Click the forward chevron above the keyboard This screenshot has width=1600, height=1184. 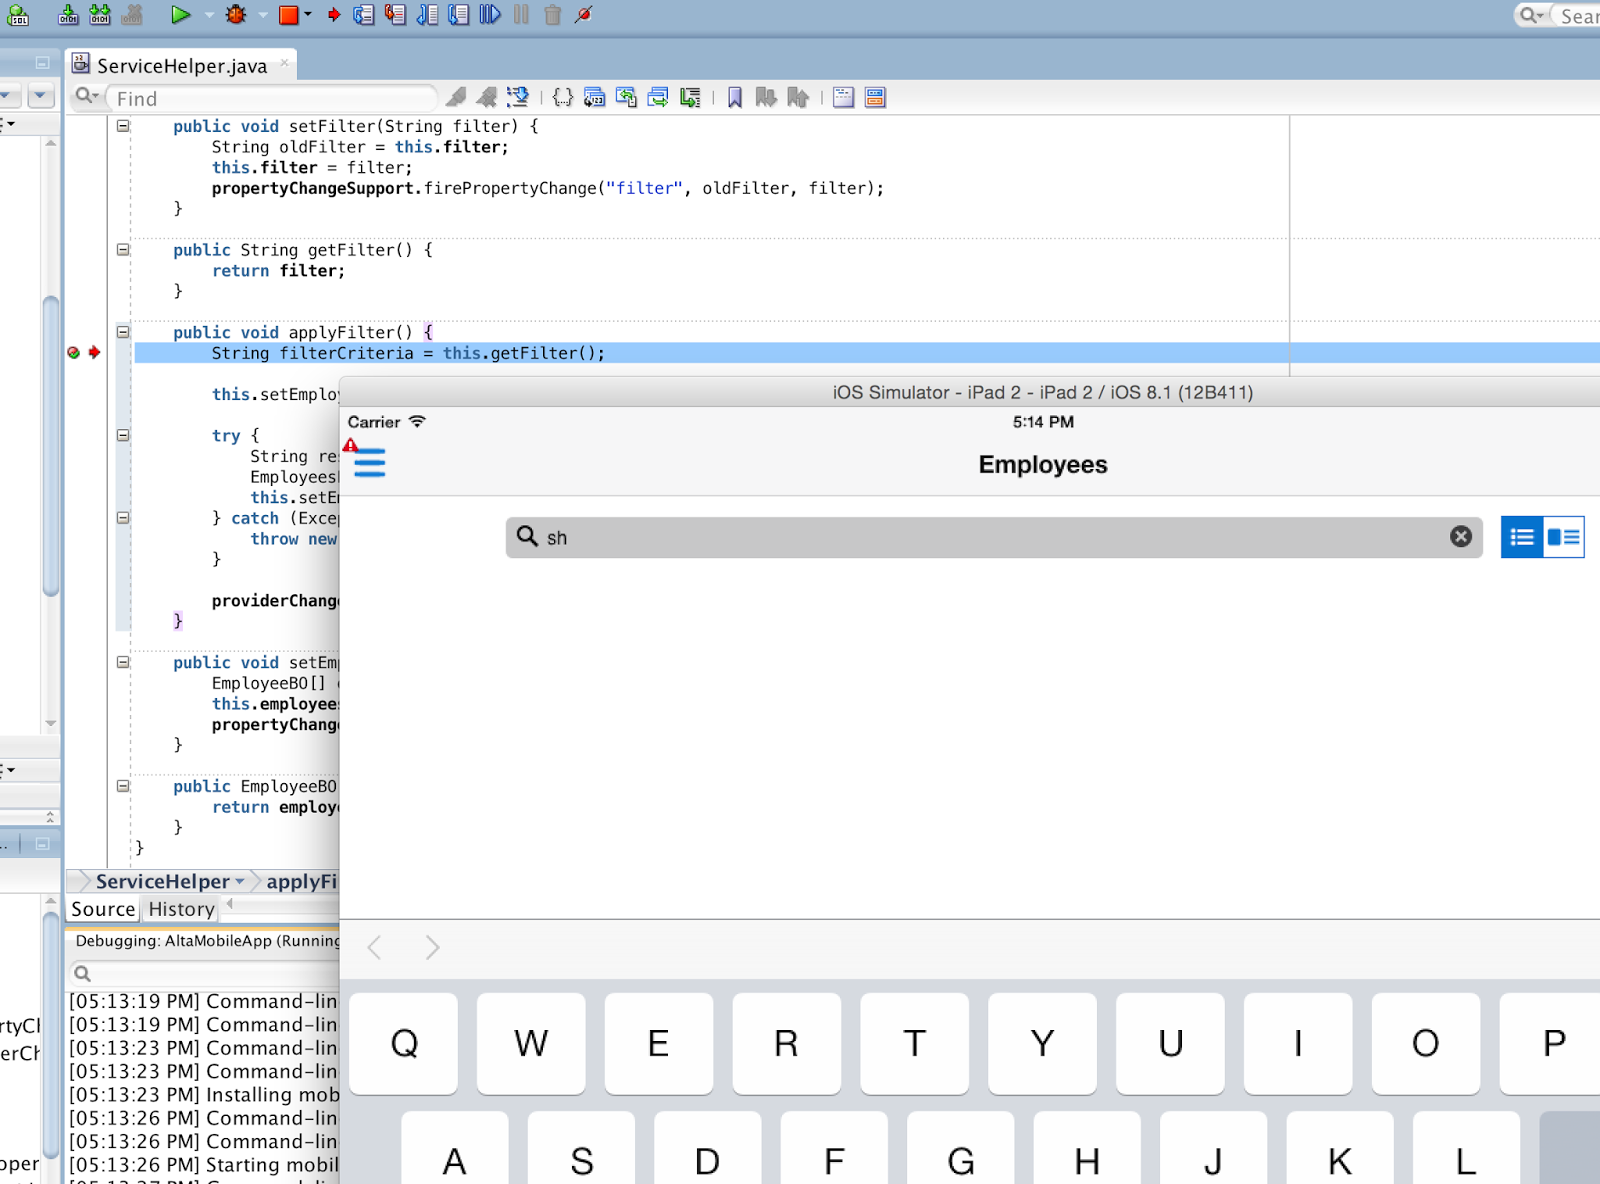click(x=432, y=947)
